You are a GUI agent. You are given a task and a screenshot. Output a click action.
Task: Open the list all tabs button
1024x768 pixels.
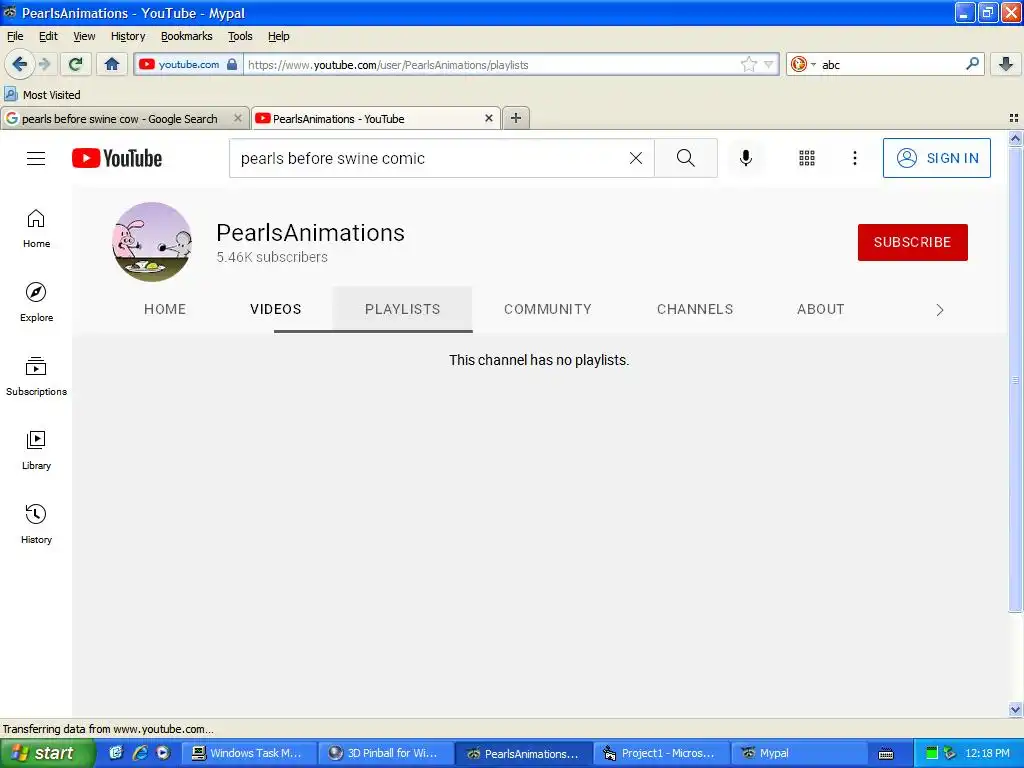1014,118
